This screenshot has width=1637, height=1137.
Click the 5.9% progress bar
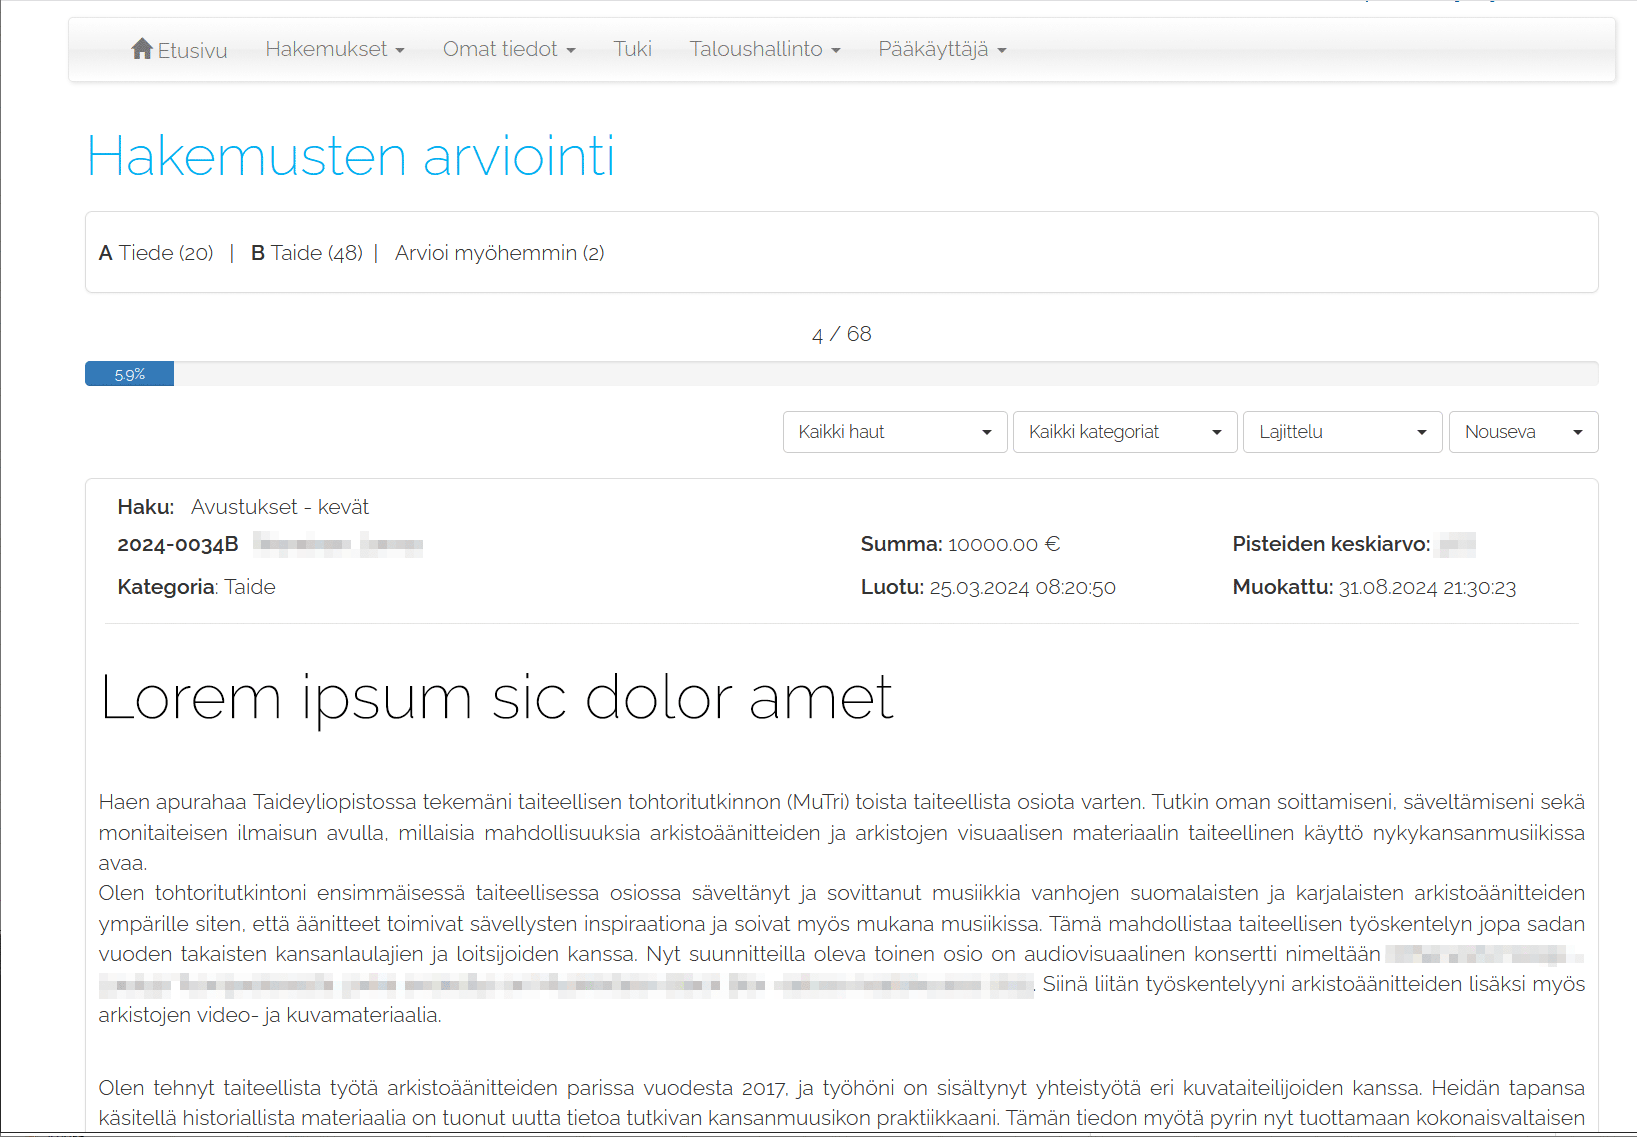[130, 374]
